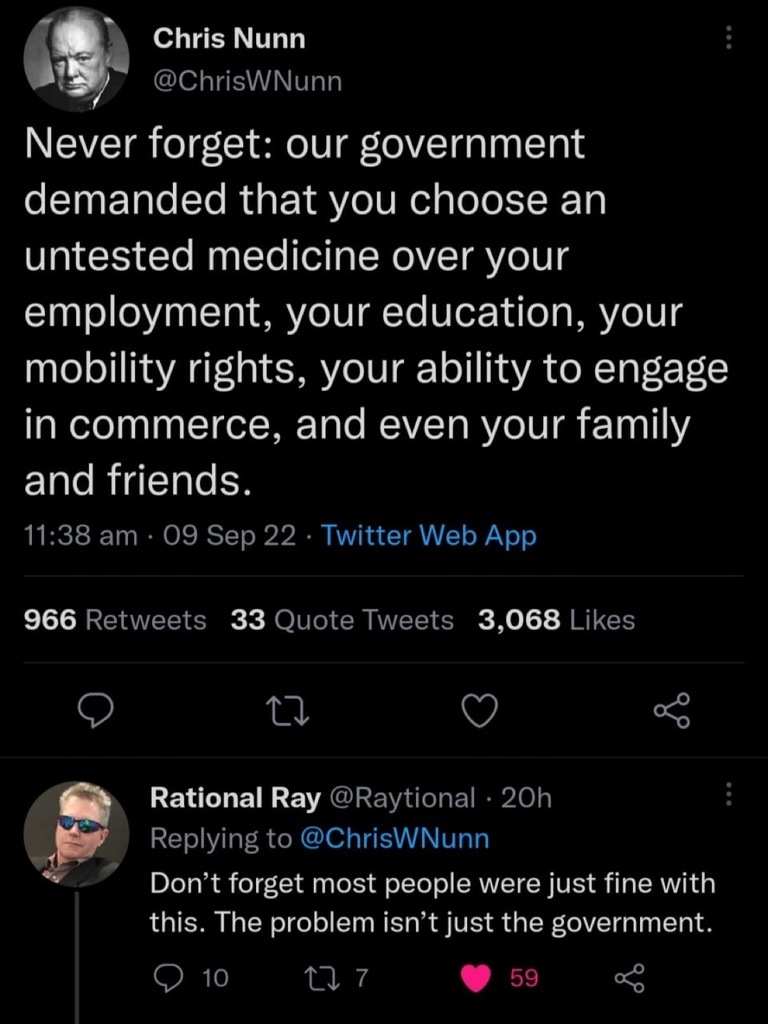Share the main tweet
768x1024 pixels.
[671, 711]
